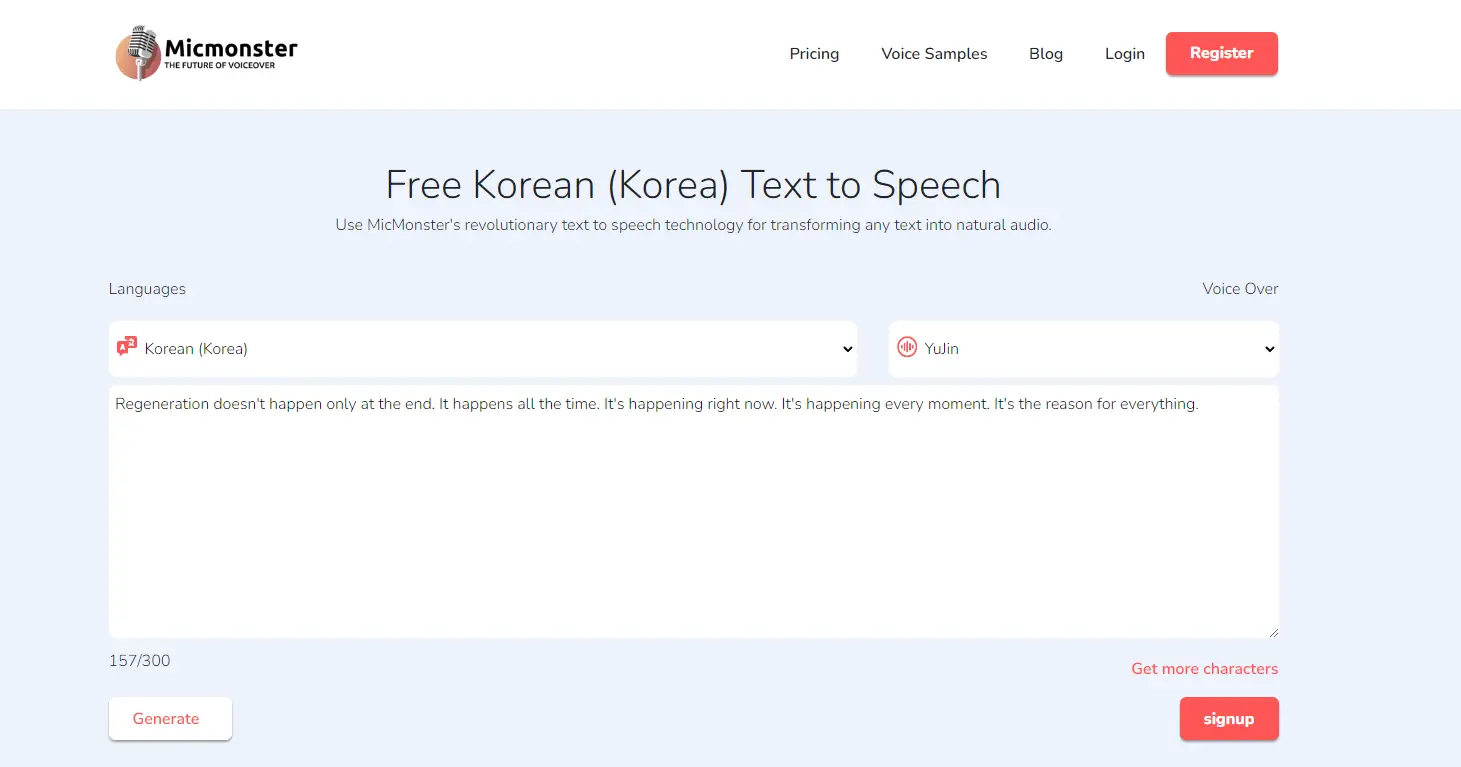This screenshot has width=1461, height=767.
Task: Go to the Blog page
Action: tap(1046, 54)
